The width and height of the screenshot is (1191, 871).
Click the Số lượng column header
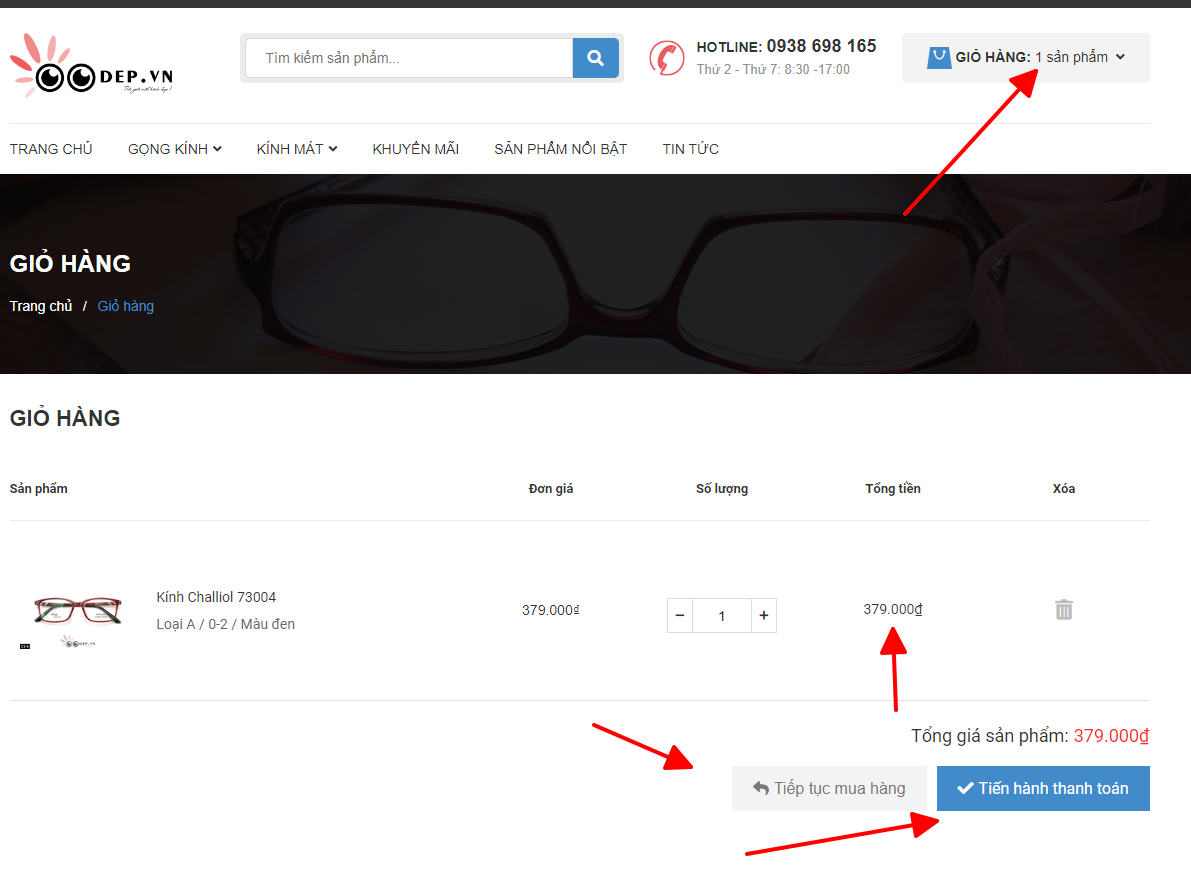(x=722, y=488)
